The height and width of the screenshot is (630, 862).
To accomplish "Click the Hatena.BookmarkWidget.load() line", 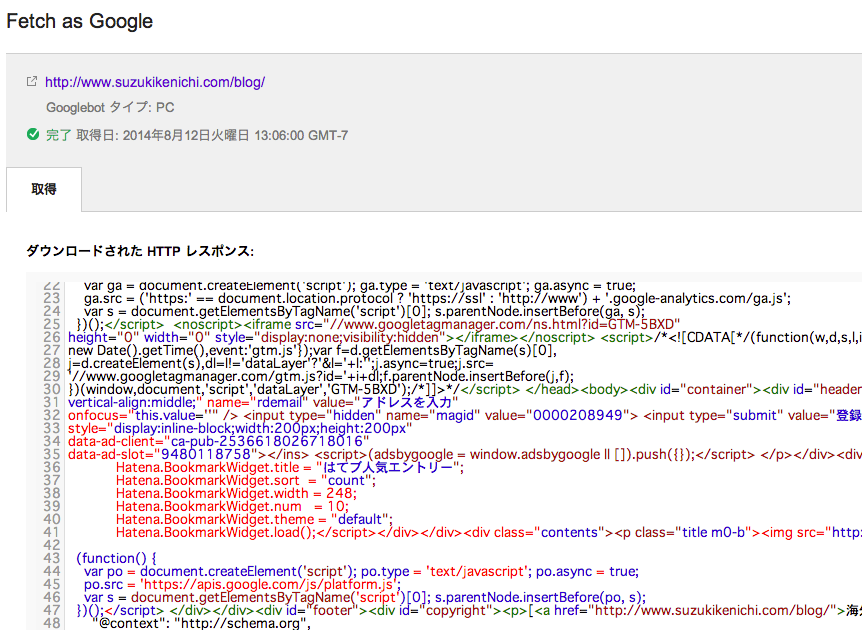I will tap(489, 533).
